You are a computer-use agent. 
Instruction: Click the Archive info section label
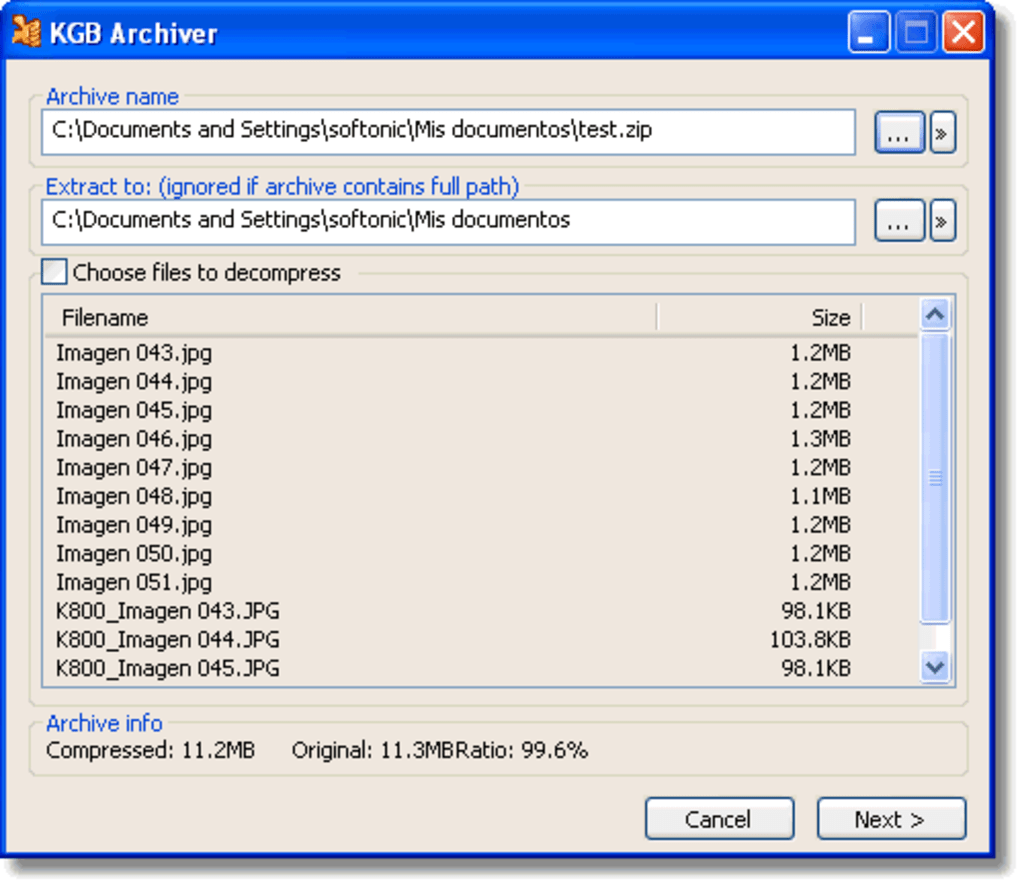[x=103, y=723]
